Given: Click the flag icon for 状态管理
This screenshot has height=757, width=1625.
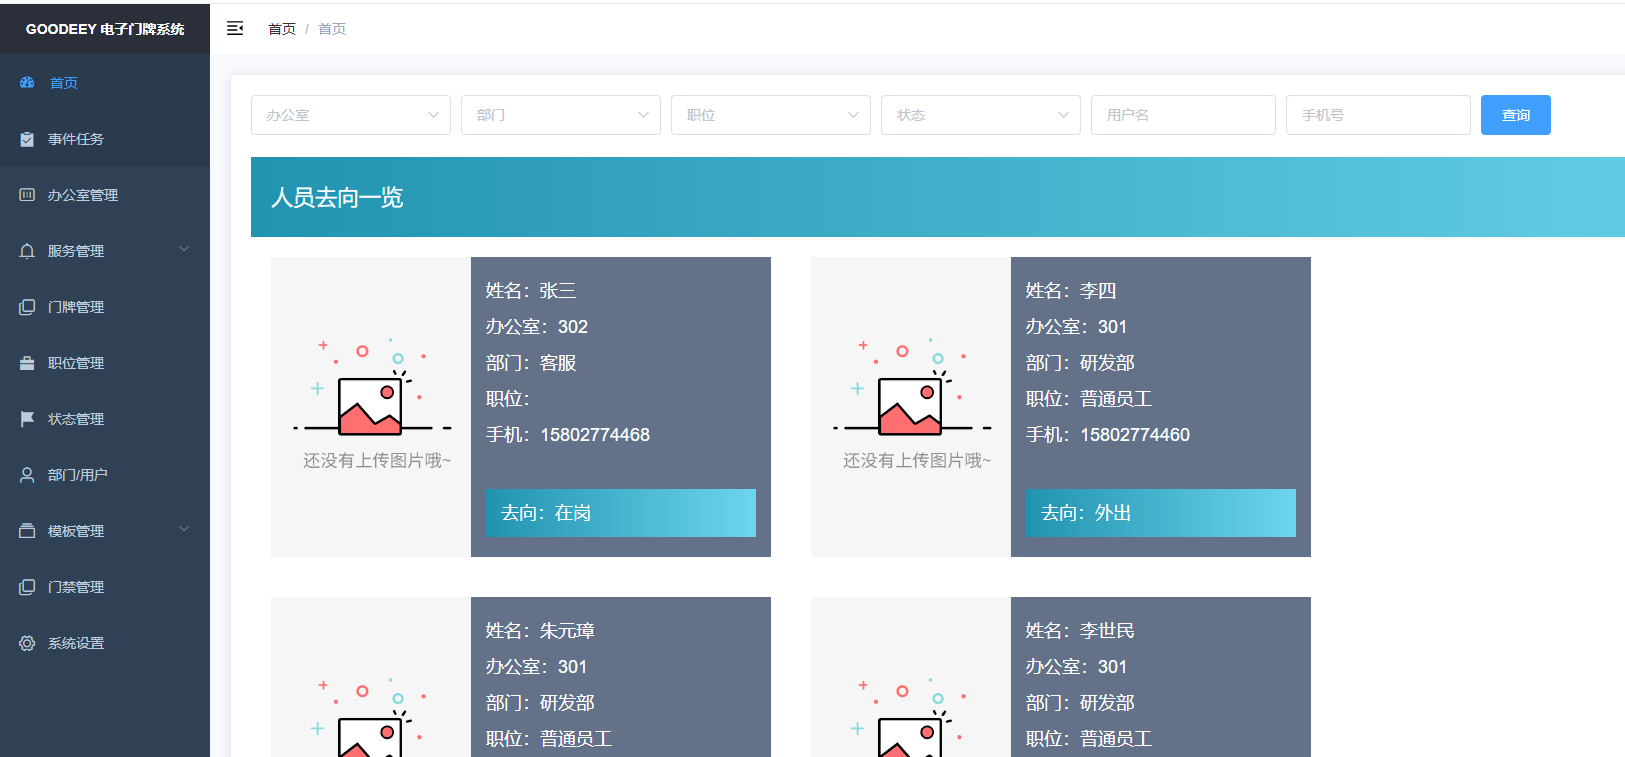Looking at the screenshot, I should [x=27, y=419].
